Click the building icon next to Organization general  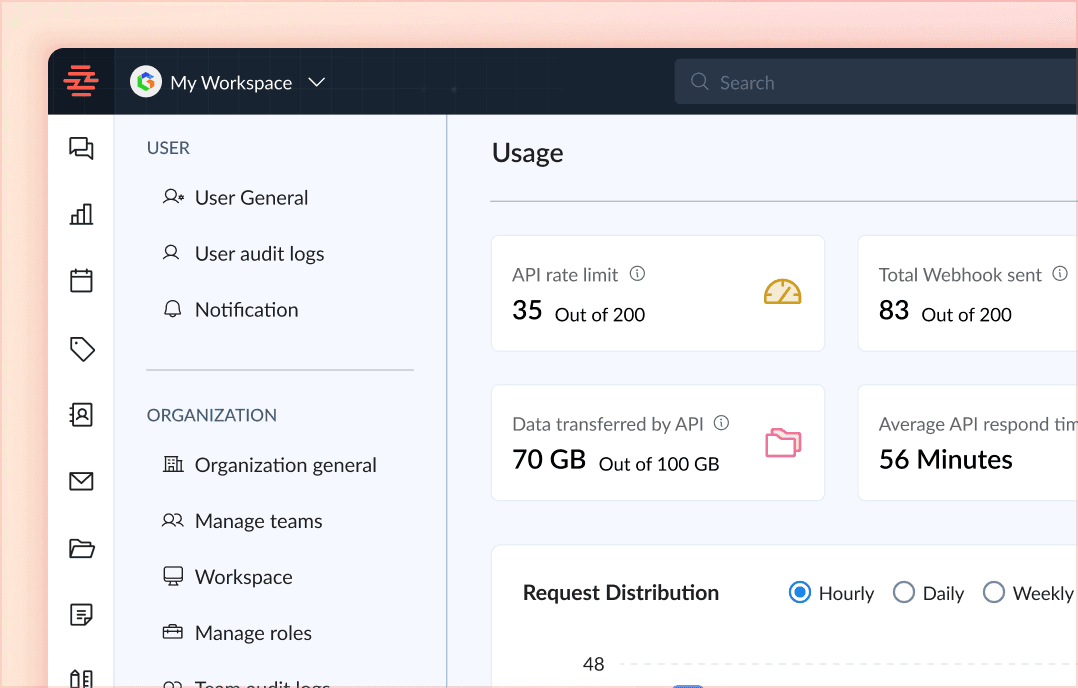pyautogui.click(x=173, y=465)
